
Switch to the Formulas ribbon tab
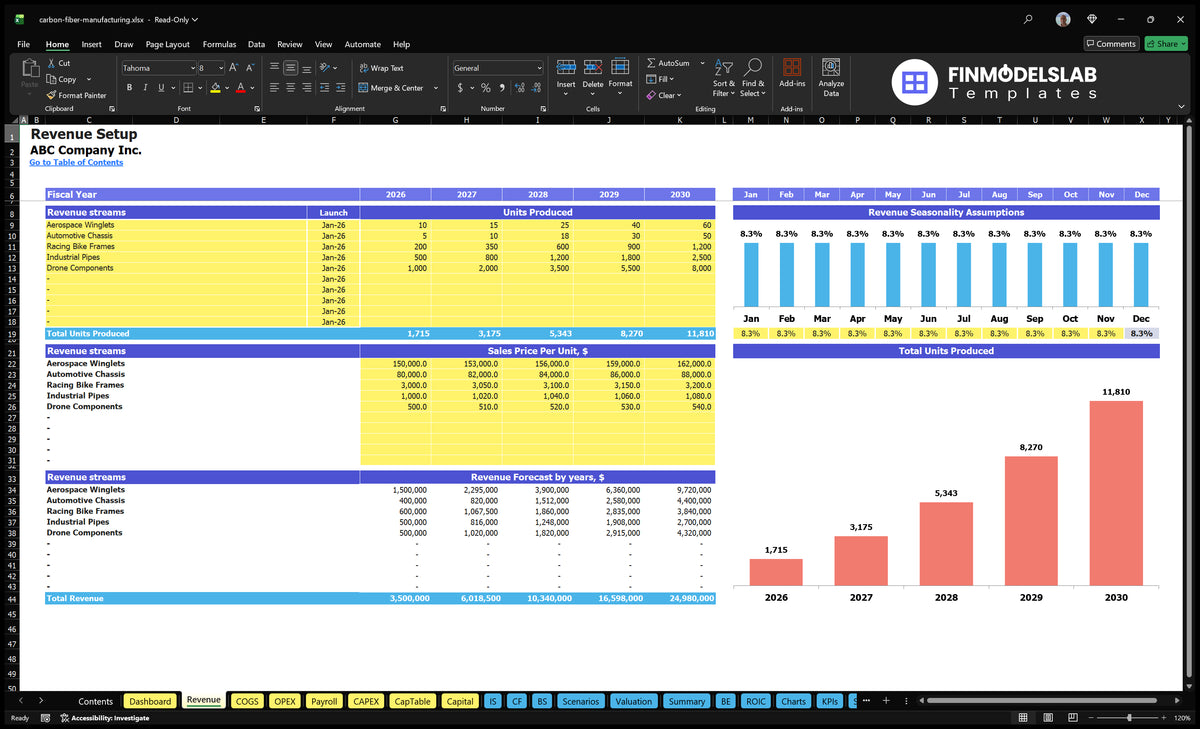click(219, 44)
